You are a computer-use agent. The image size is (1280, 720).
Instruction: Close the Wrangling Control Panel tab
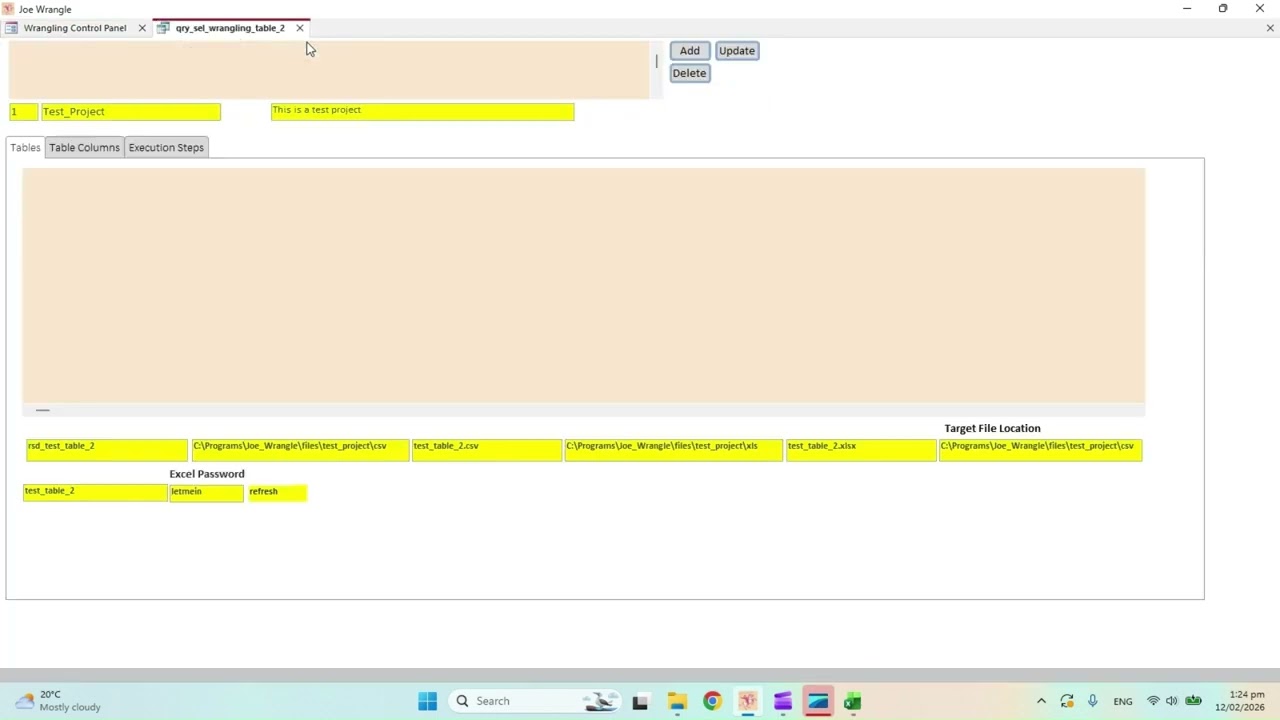pyautogui.click(x=142, y=28)
